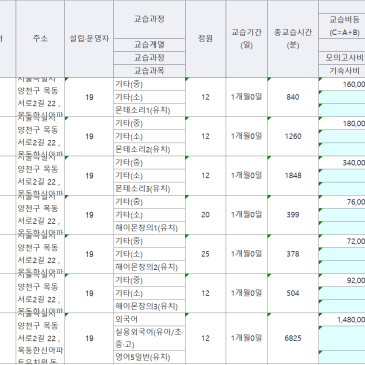Select total time cell 840

(x=293, y=97)
